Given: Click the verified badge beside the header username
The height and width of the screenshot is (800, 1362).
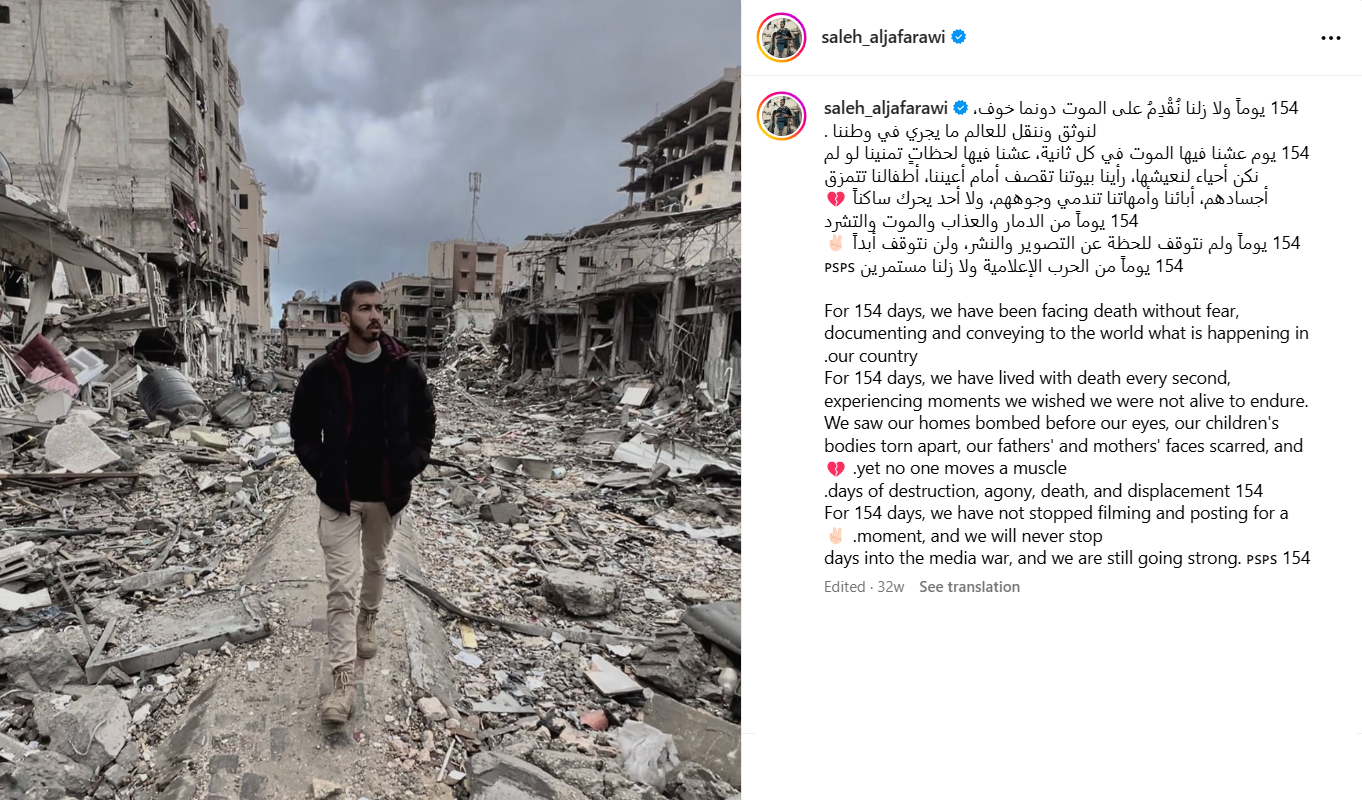Looking at the screenshot, I should (x=959, y=37).
